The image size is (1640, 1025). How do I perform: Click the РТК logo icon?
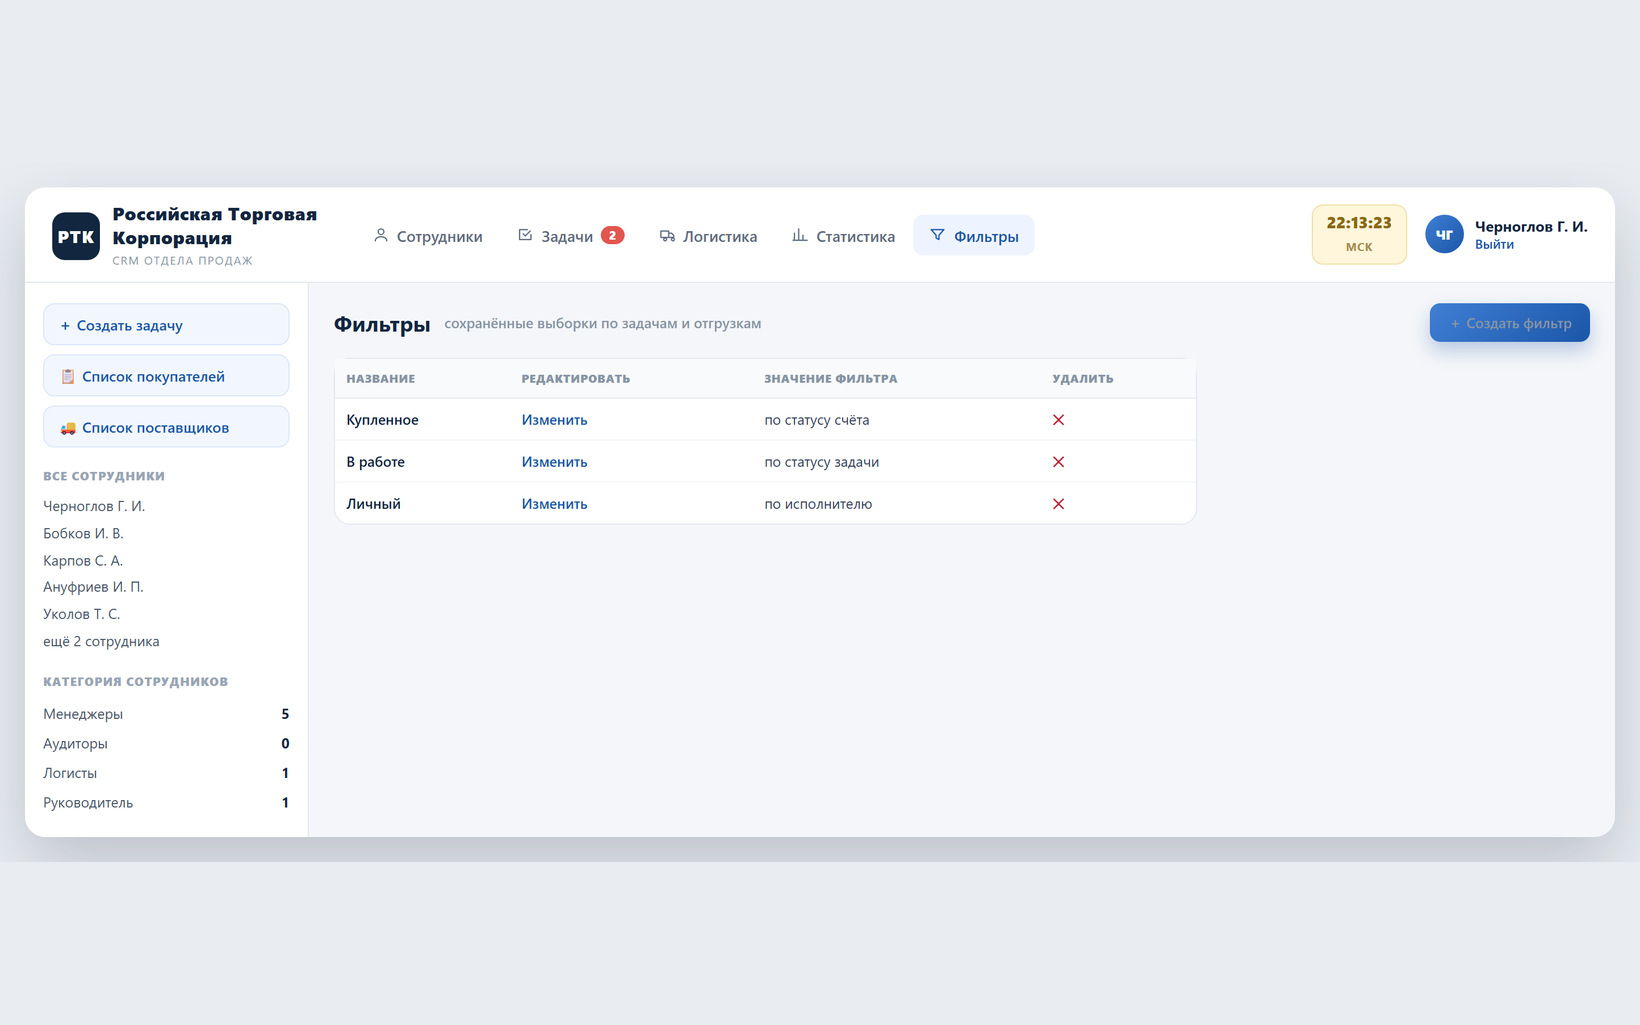point(76,236)
